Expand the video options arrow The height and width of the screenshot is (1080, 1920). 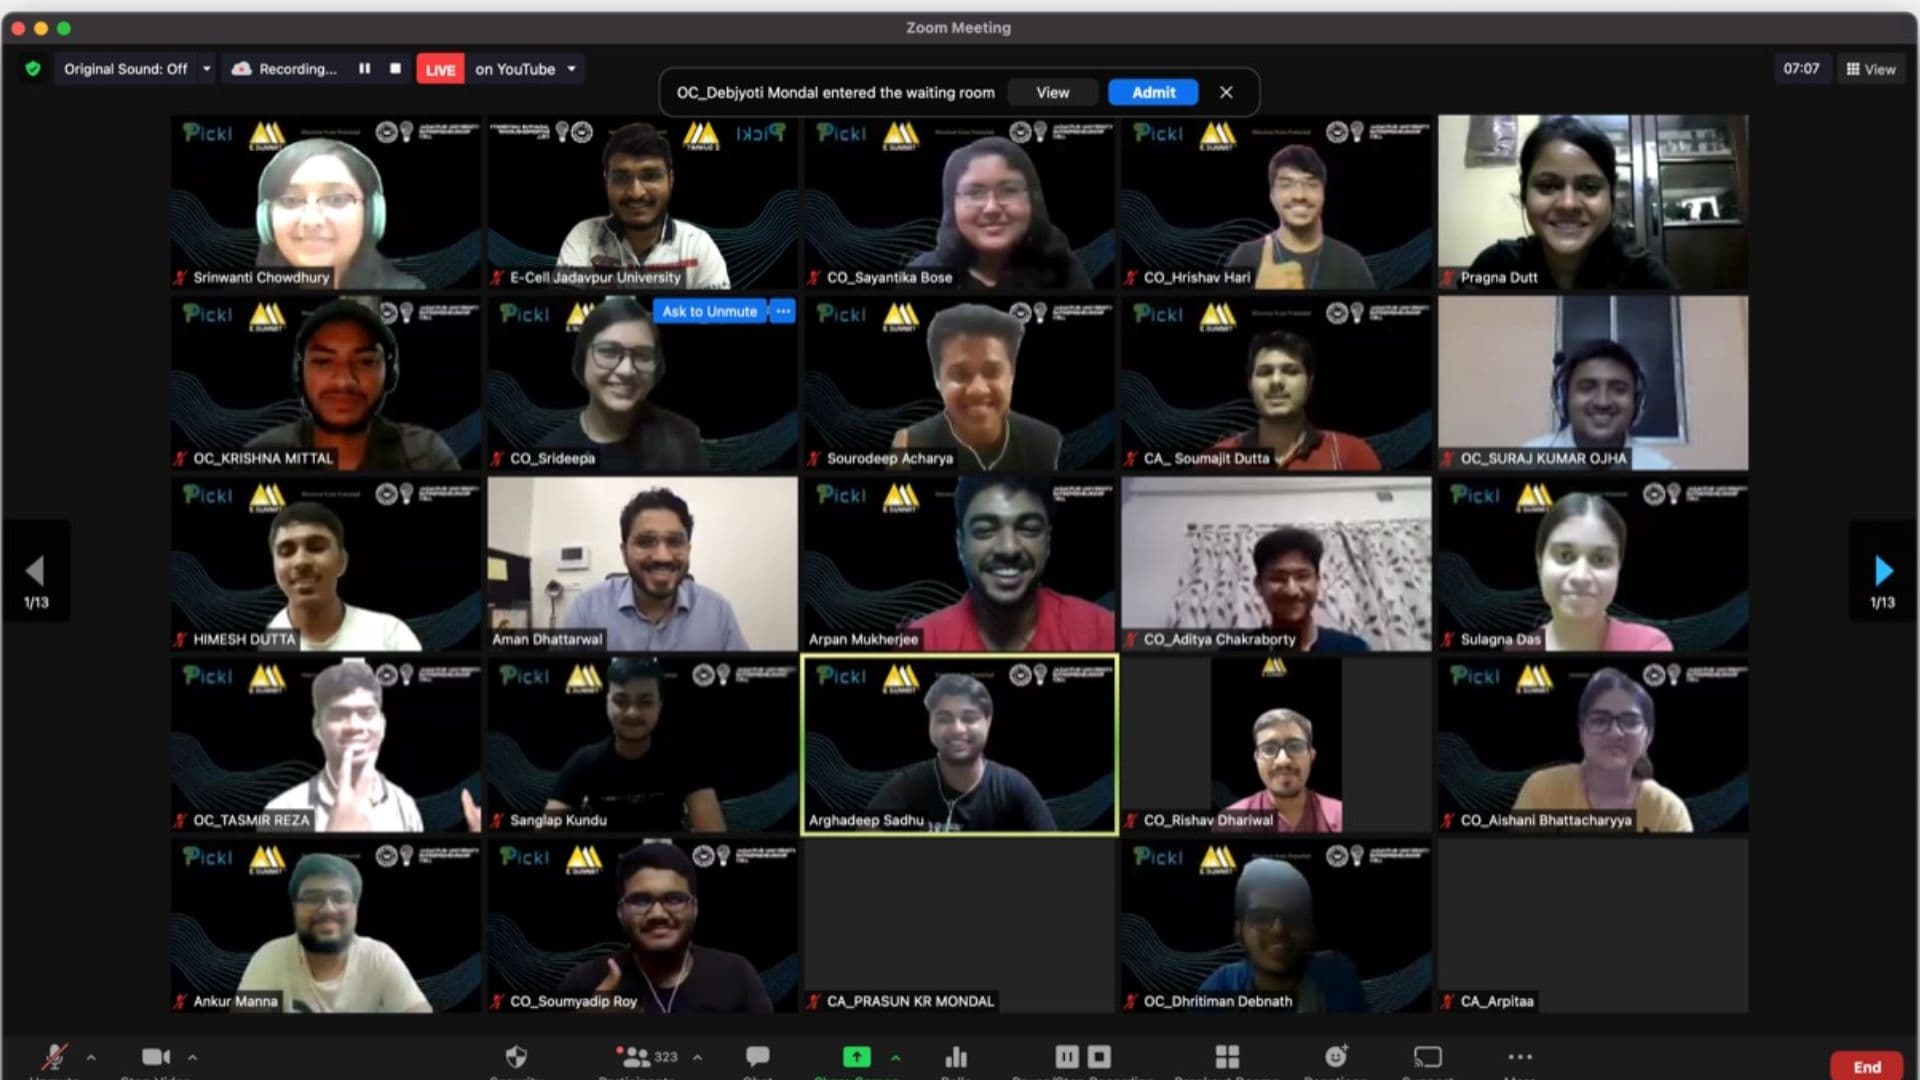192,1057
